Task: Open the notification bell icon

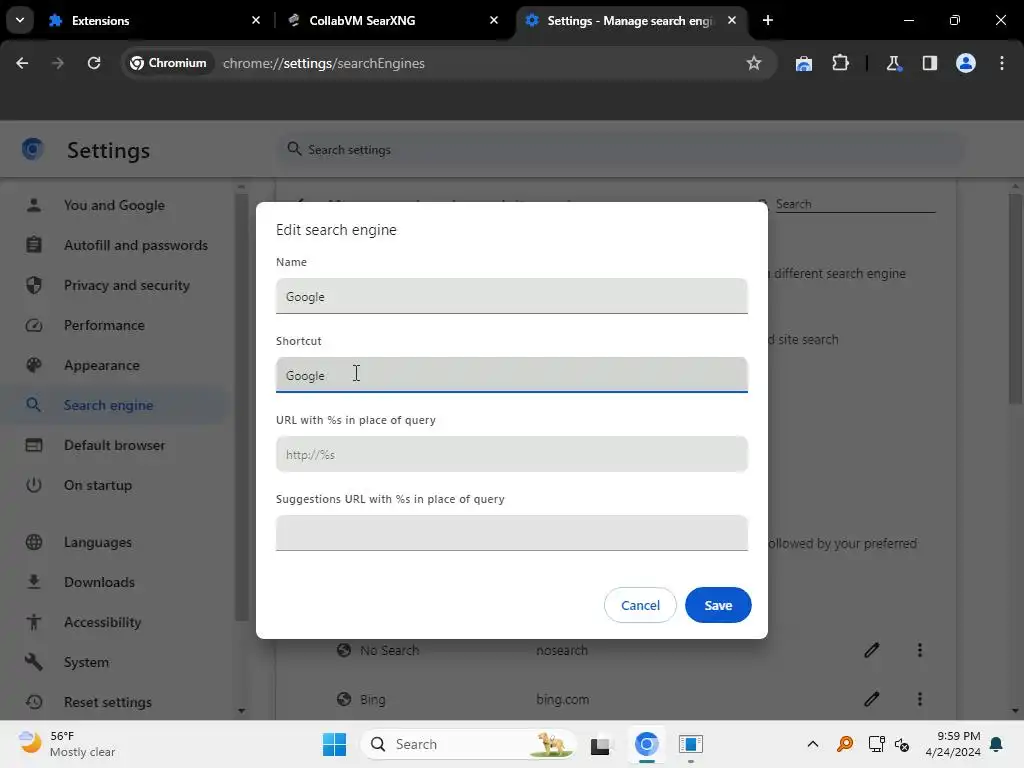Action: (x=997, y=744)
